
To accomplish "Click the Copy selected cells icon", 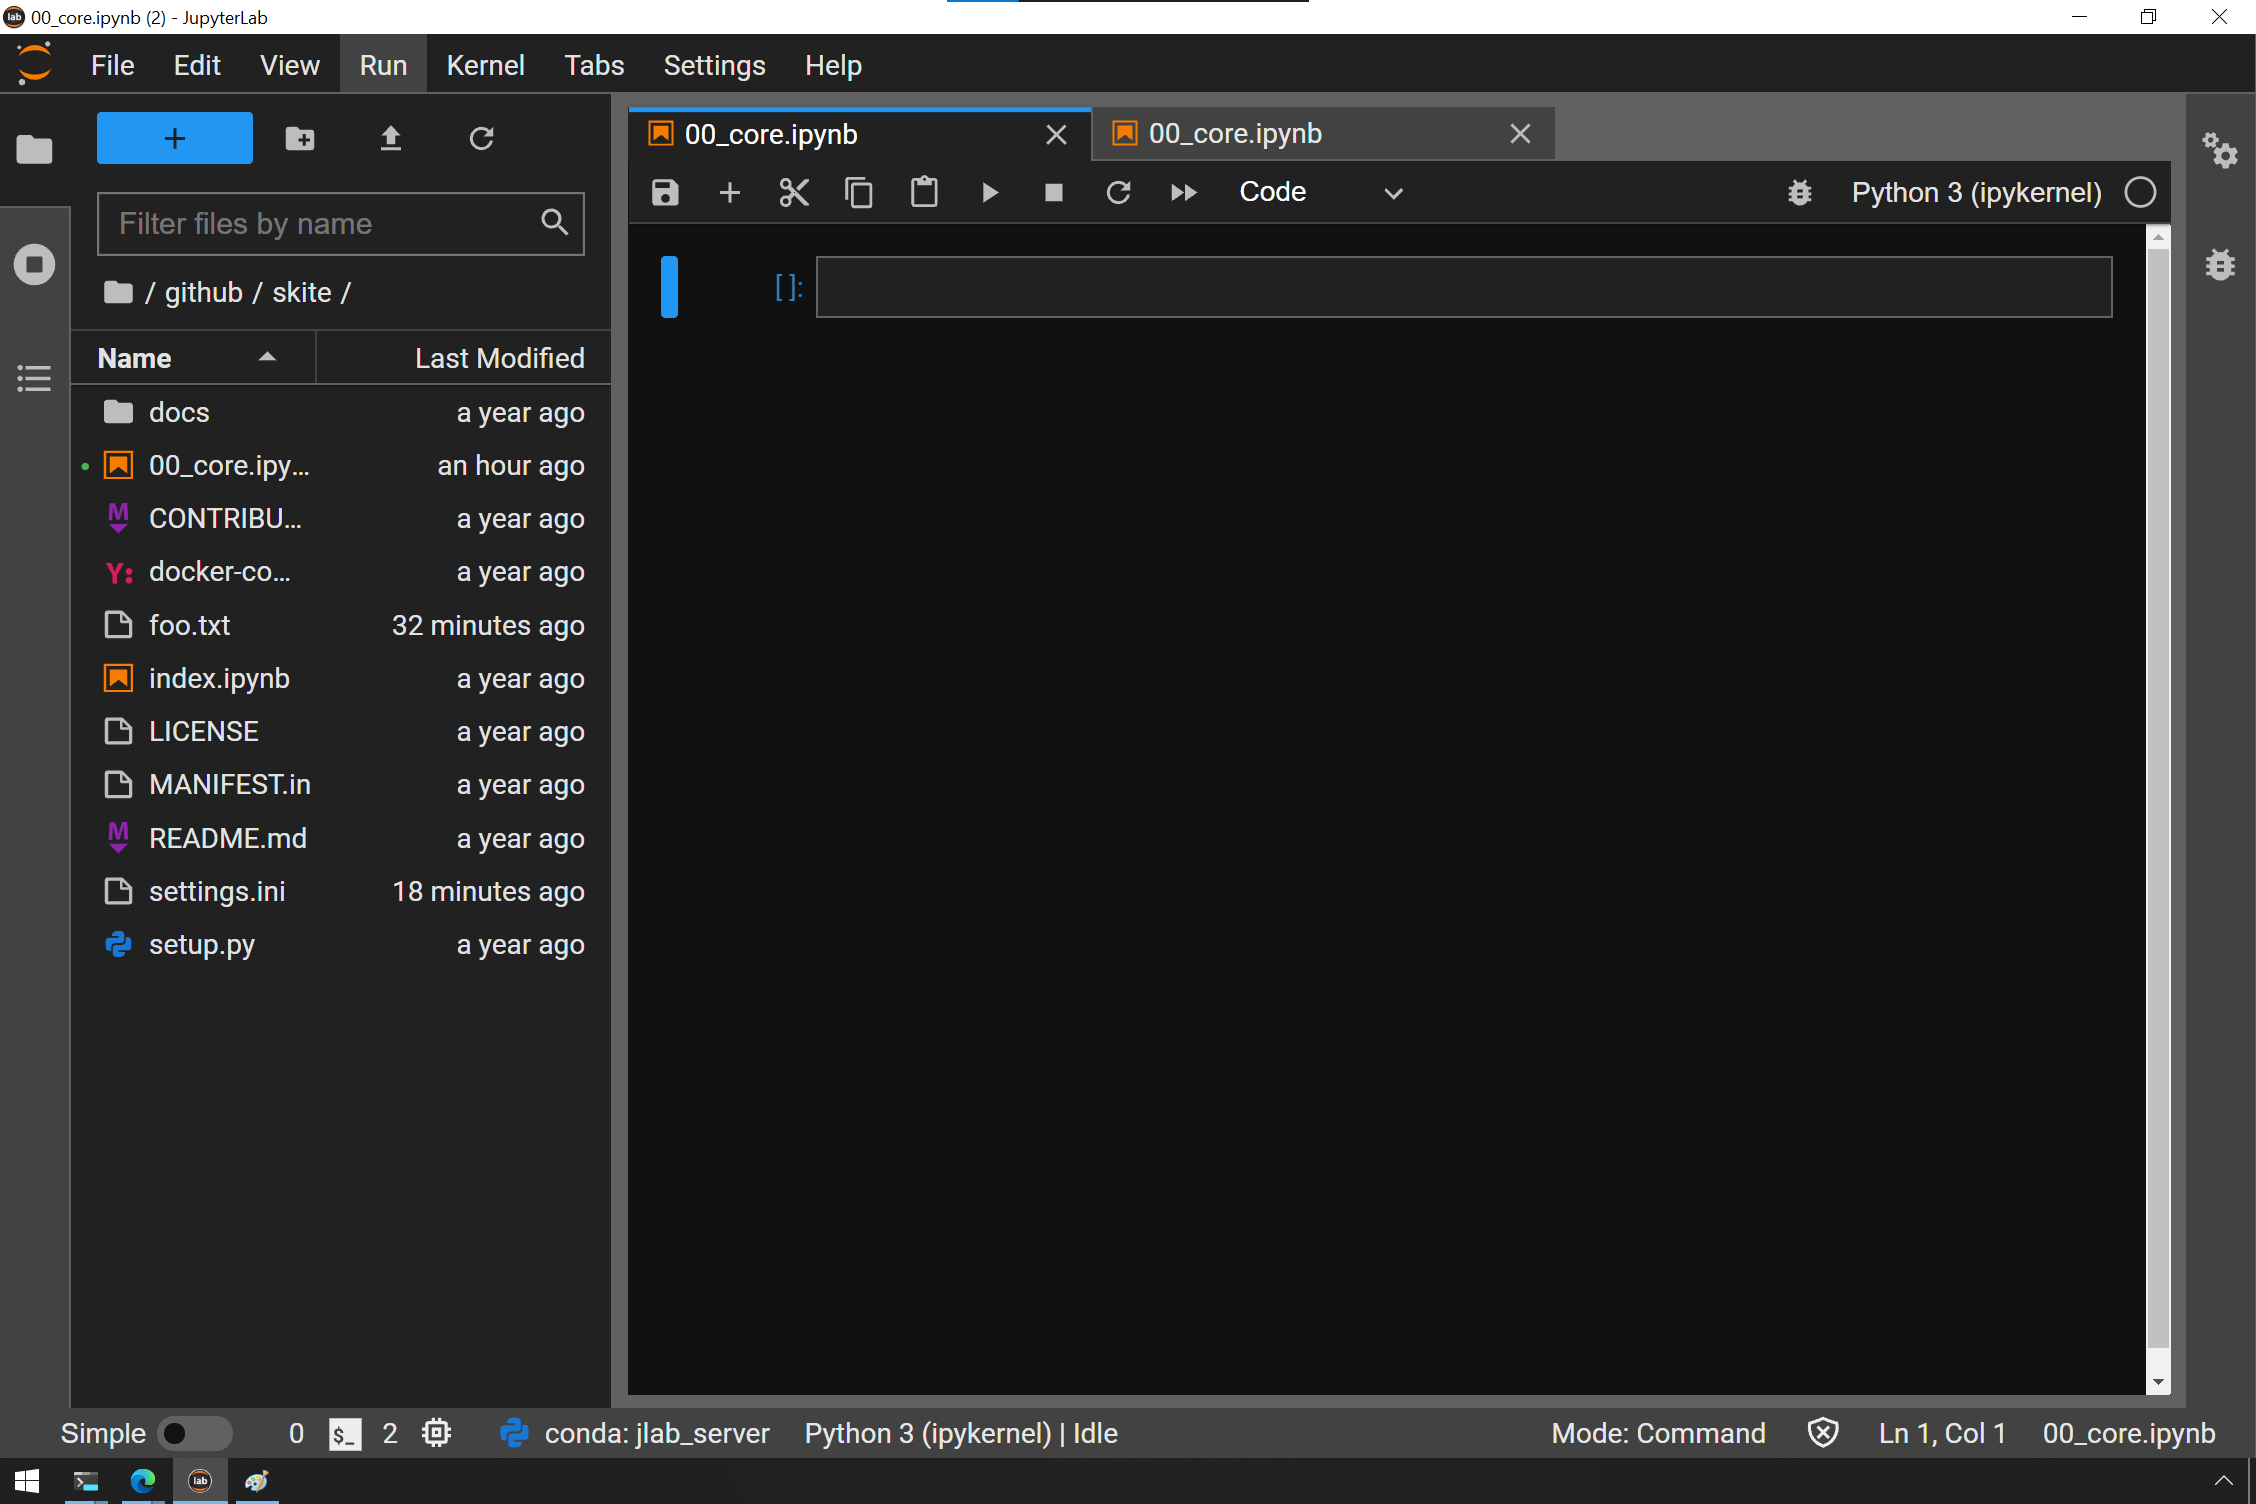I will pos(858,191).
